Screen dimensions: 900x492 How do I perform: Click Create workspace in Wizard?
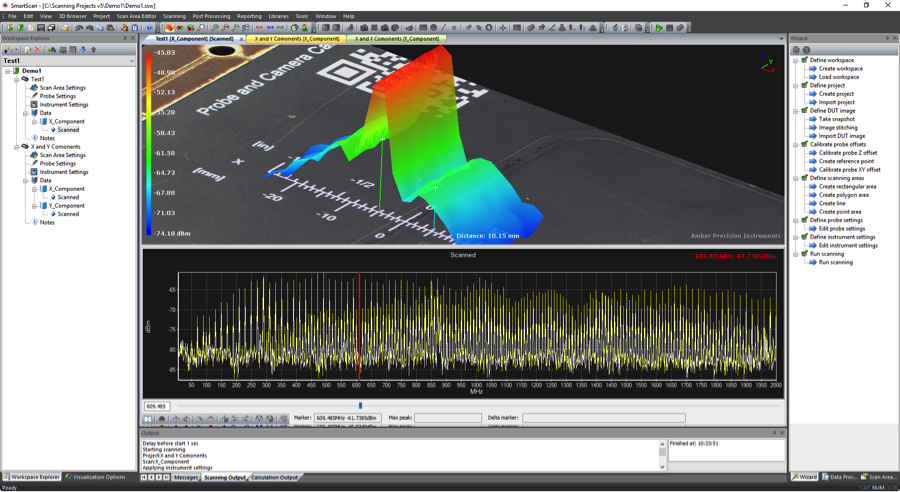click(x=840, y=68)
